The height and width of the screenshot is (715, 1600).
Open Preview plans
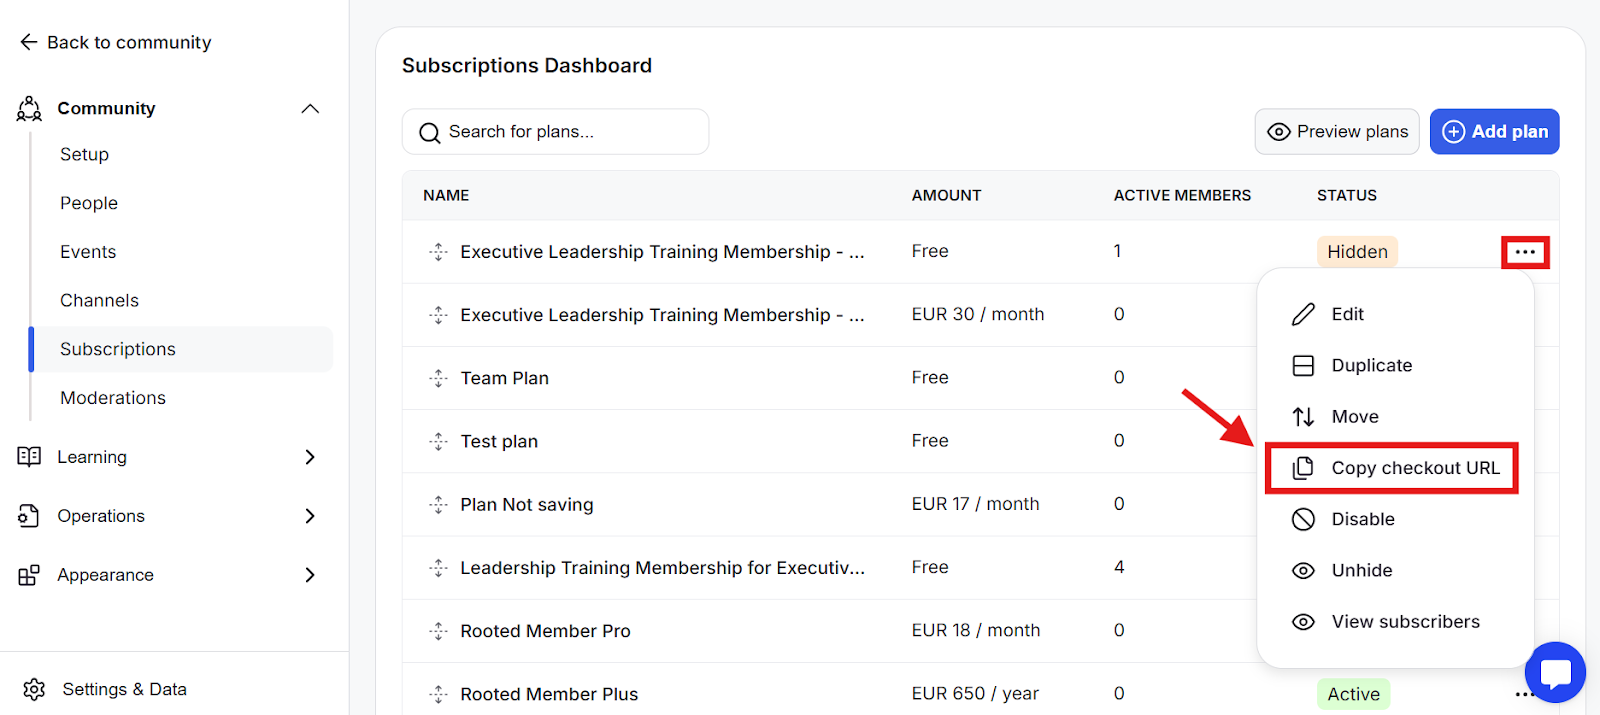pyautogui.click(x=1337, y=132)
